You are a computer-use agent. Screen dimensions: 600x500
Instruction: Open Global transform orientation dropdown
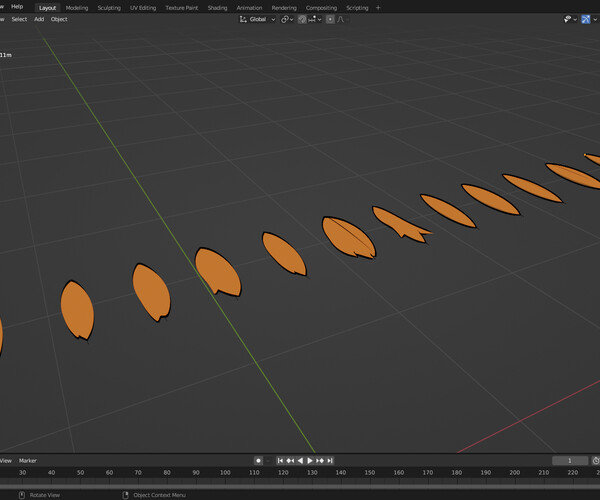pyautogui.click(x=257, y=19)
